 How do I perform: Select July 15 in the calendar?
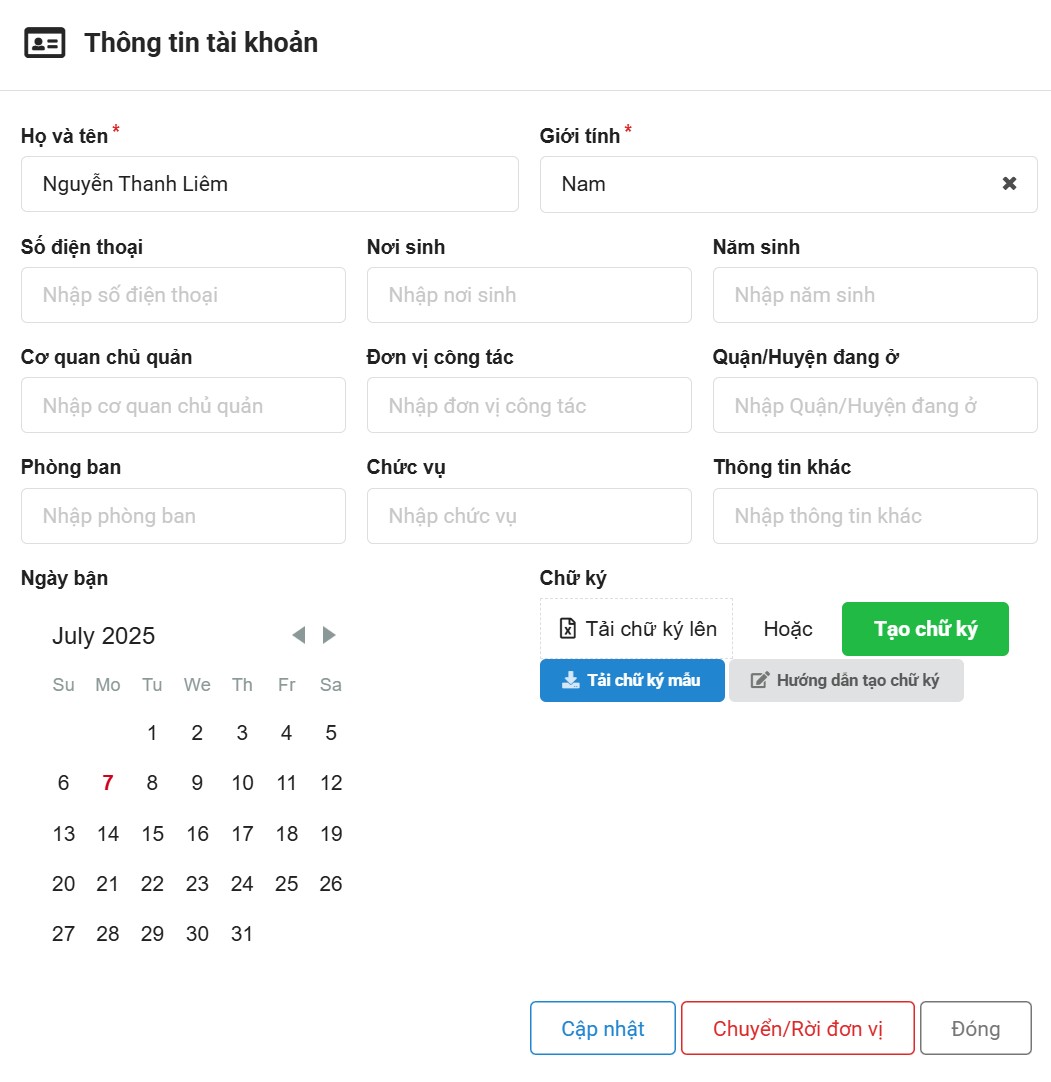click(152, 834)
